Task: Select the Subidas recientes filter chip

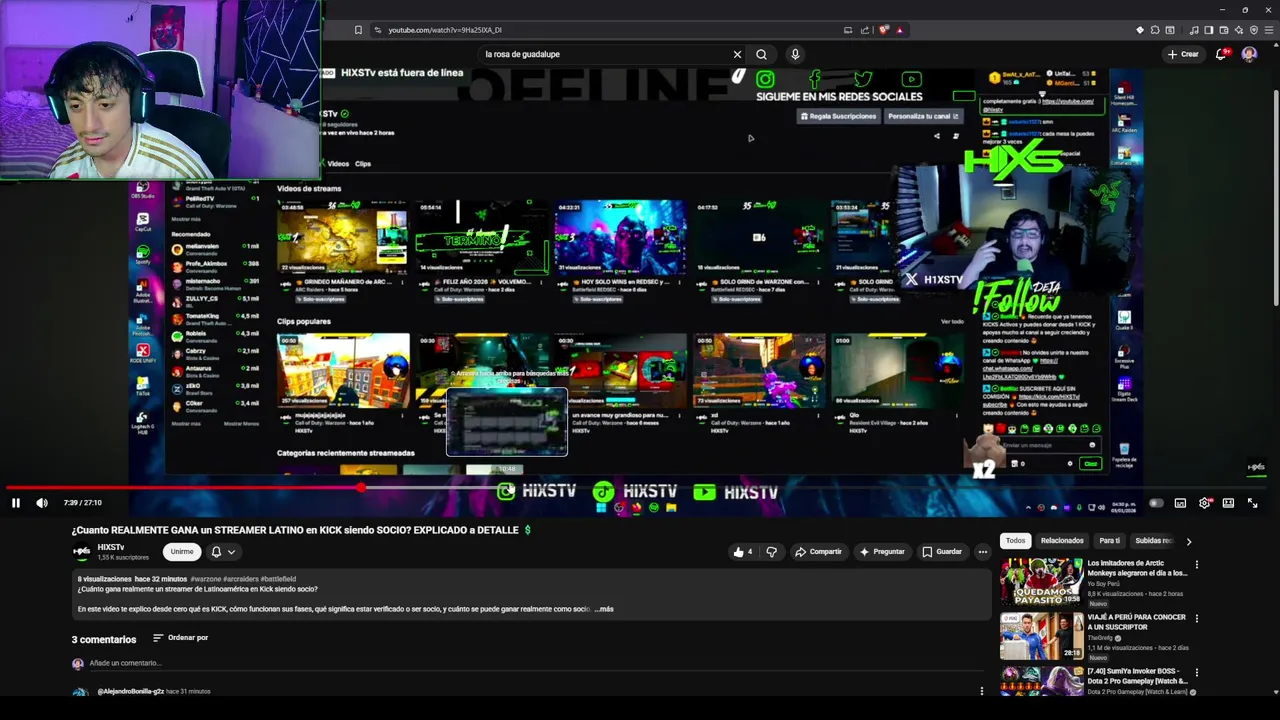Action: (1153, 541)
